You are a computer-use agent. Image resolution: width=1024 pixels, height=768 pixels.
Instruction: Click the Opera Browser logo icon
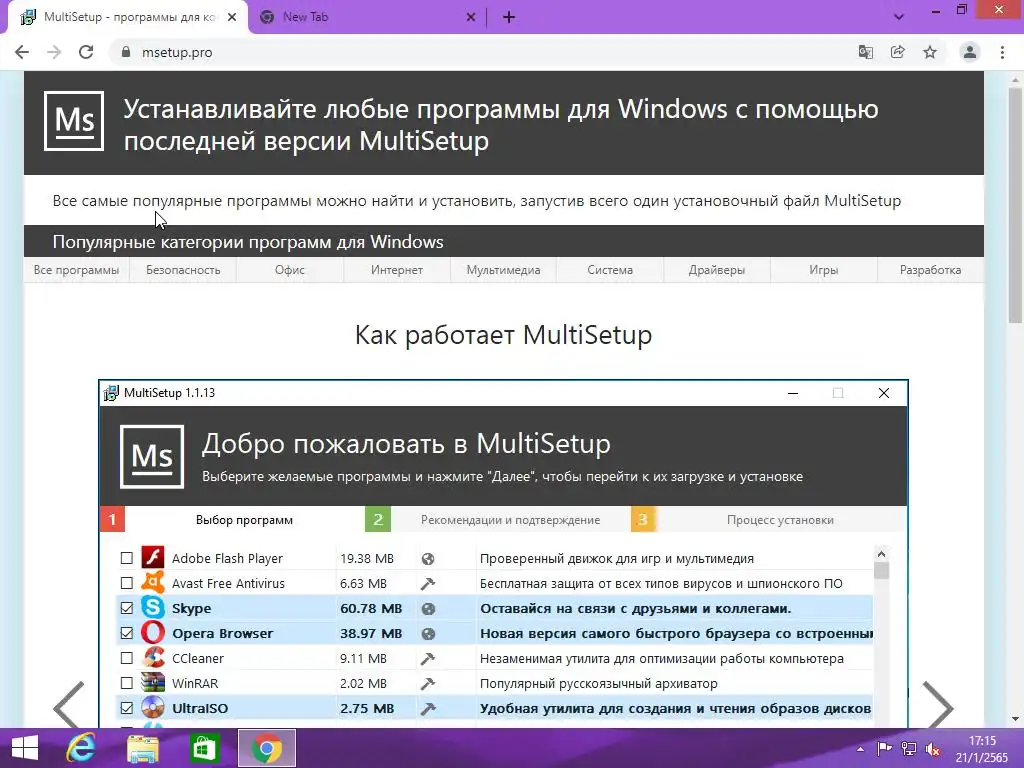point(153,633)
